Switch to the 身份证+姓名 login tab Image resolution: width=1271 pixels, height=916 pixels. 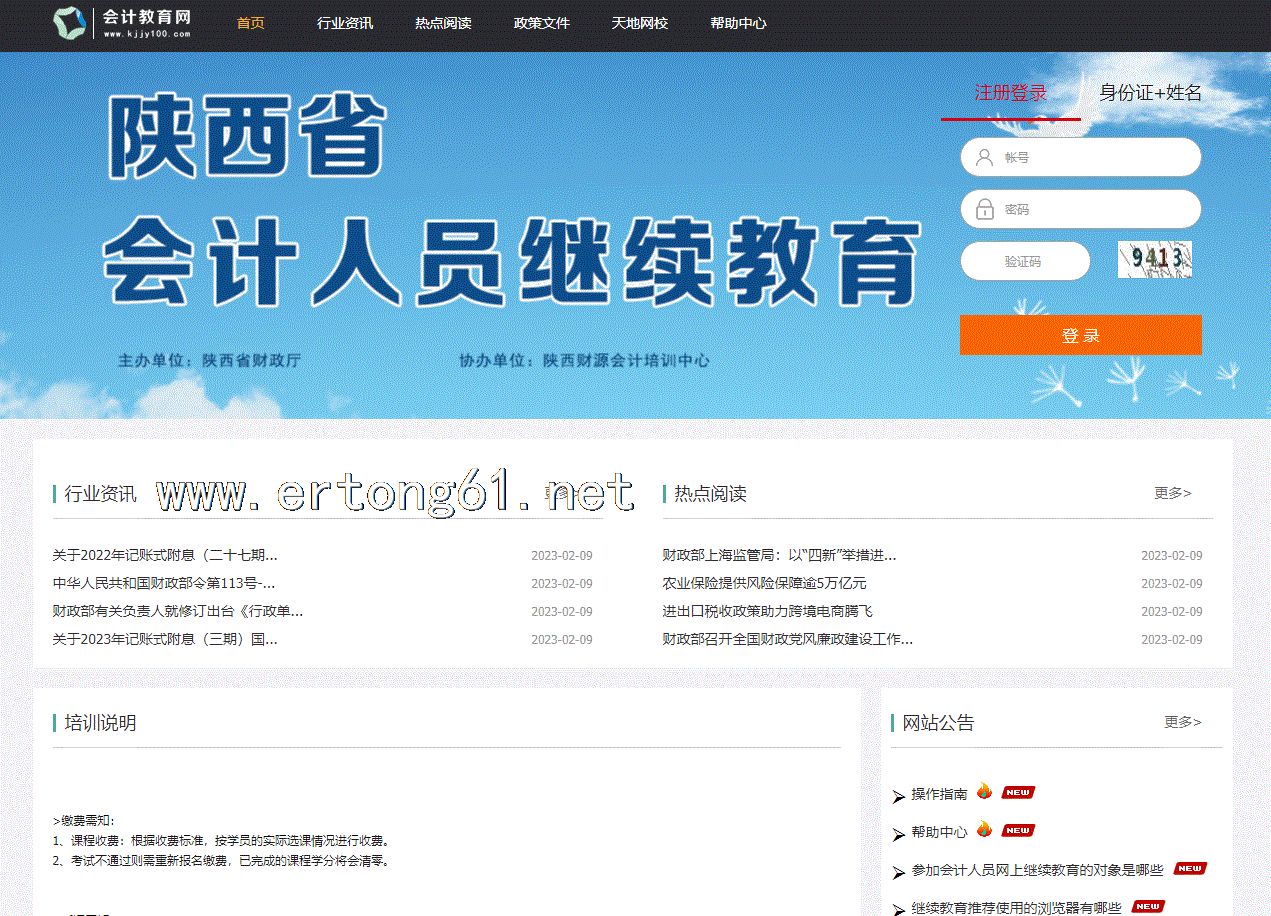click(x=1150, y=93)
